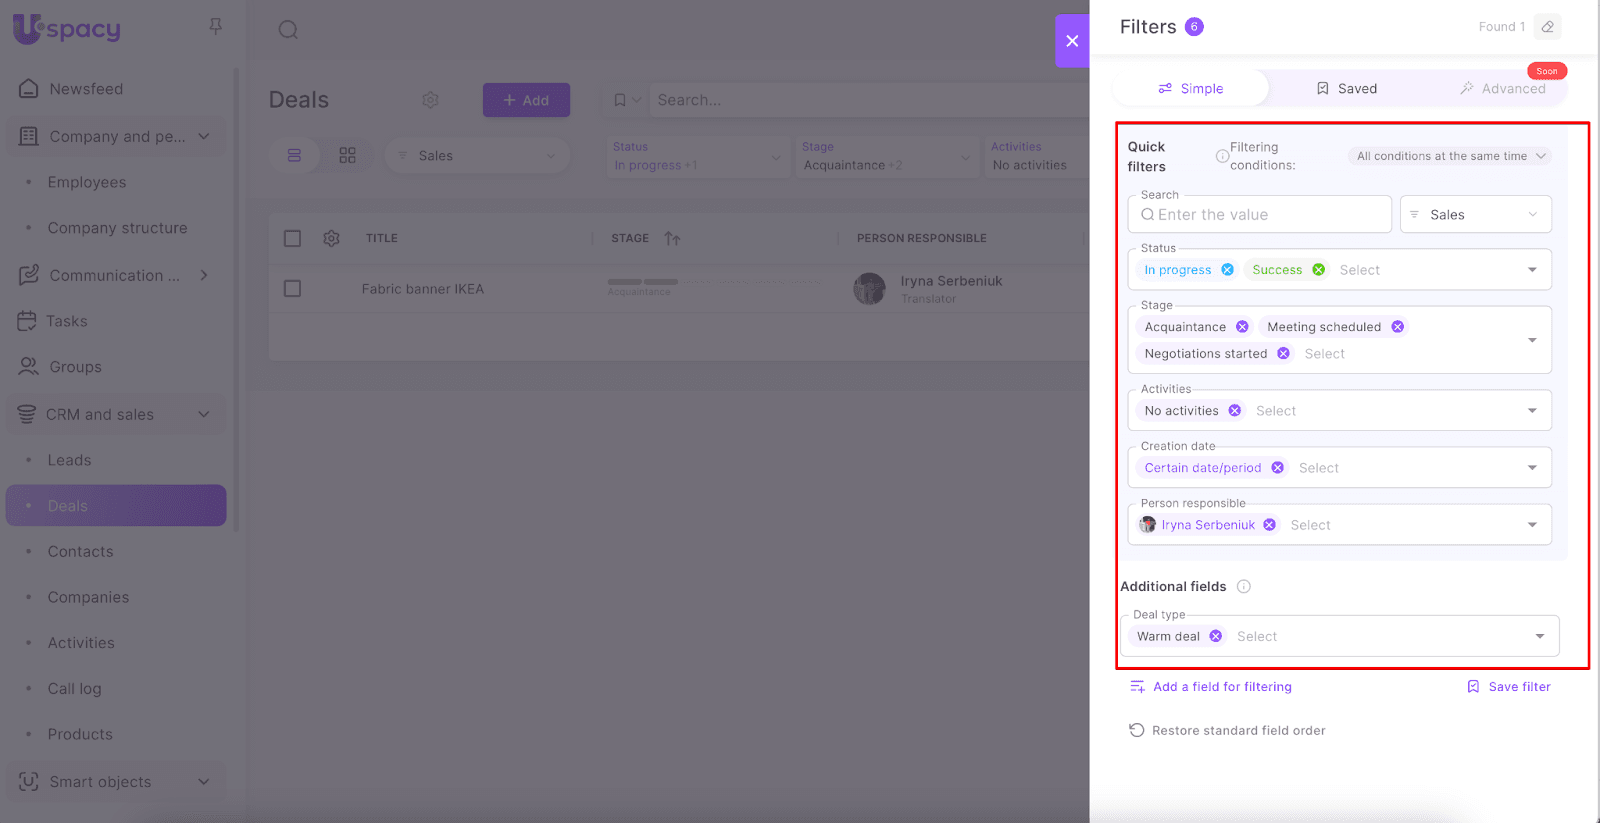
Task: Remove the 'In progress' status tag
Action: pos(1227,270)
